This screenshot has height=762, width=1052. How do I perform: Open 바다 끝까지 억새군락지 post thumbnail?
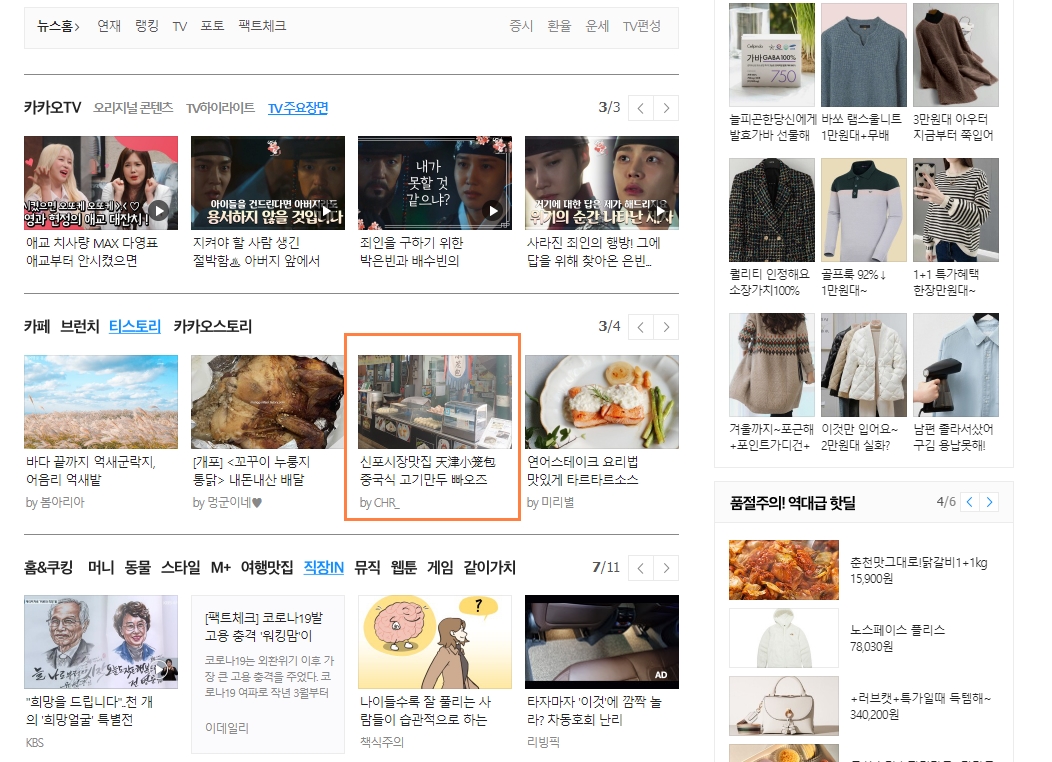101,402
